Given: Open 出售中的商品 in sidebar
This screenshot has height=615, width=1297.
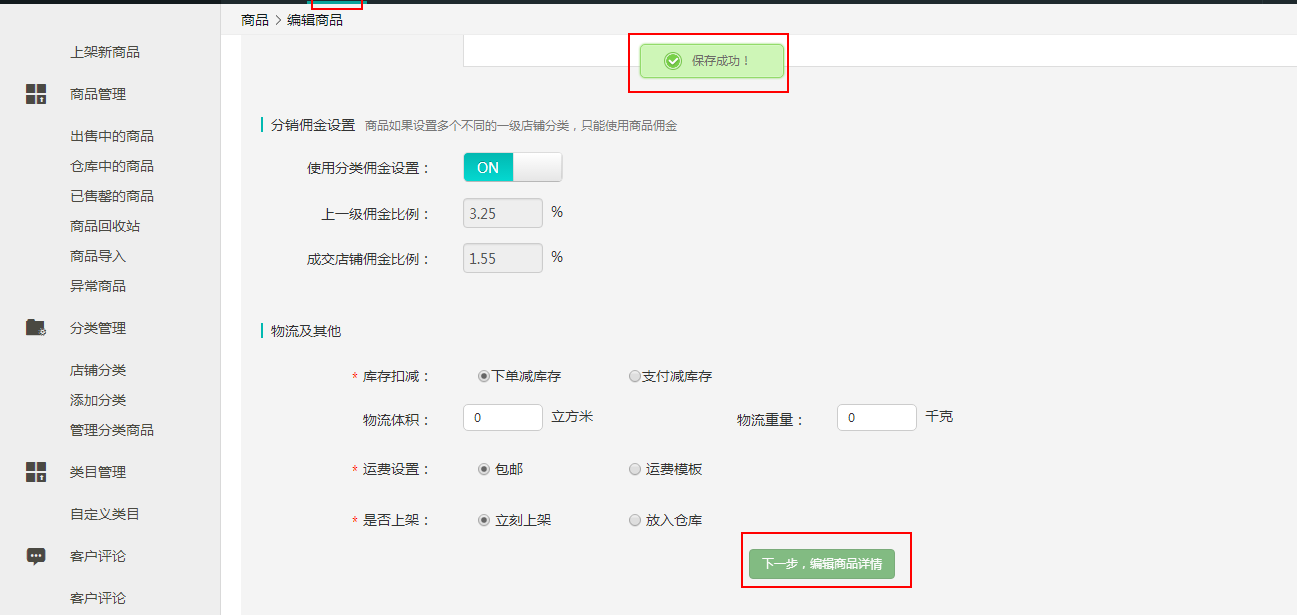Looking at the screenshot, I should 112,136.
